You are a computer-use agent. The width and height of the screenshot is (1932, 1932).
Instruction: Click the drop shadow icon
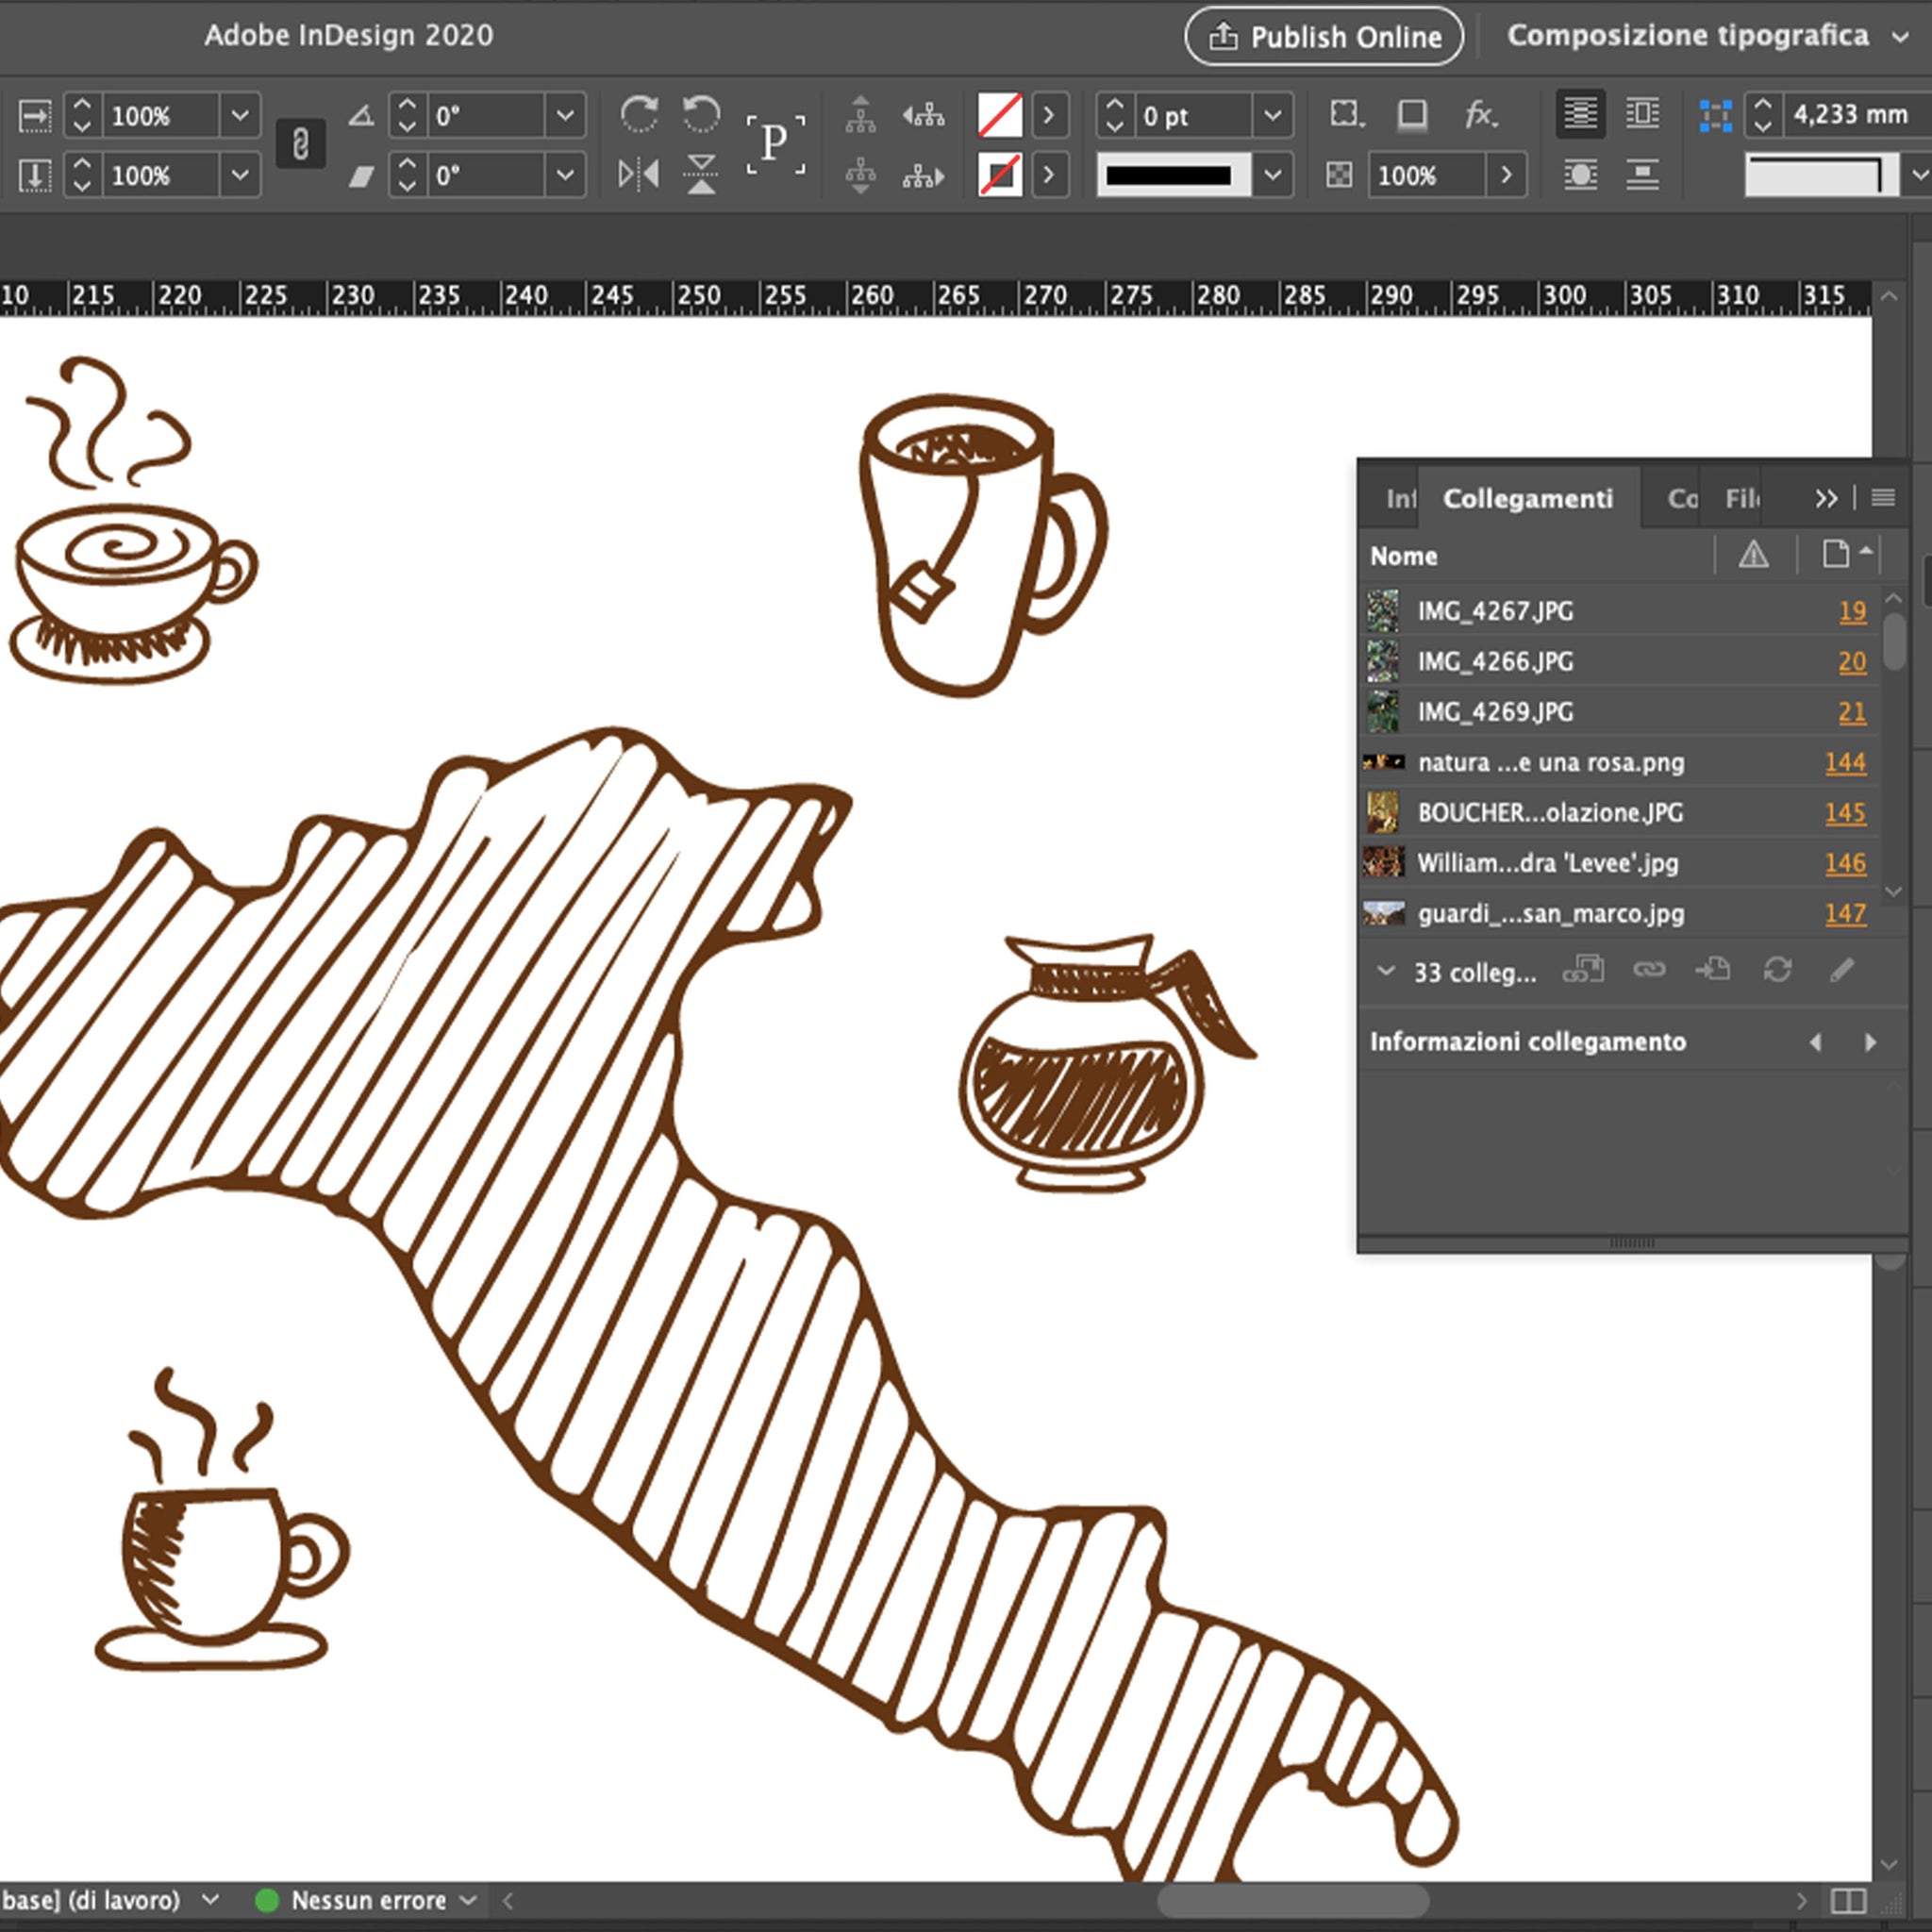[1412, 115]
